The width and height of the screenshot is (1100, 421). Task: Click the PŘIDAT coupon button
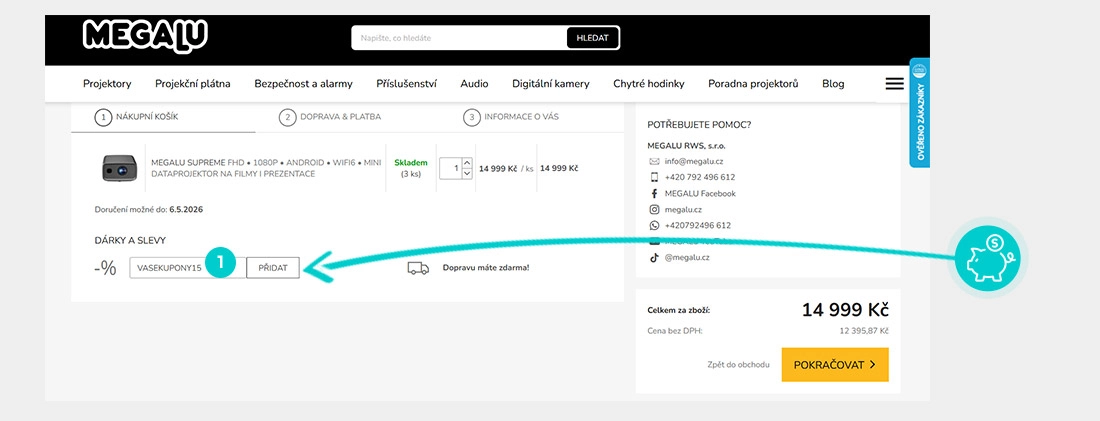273,268
